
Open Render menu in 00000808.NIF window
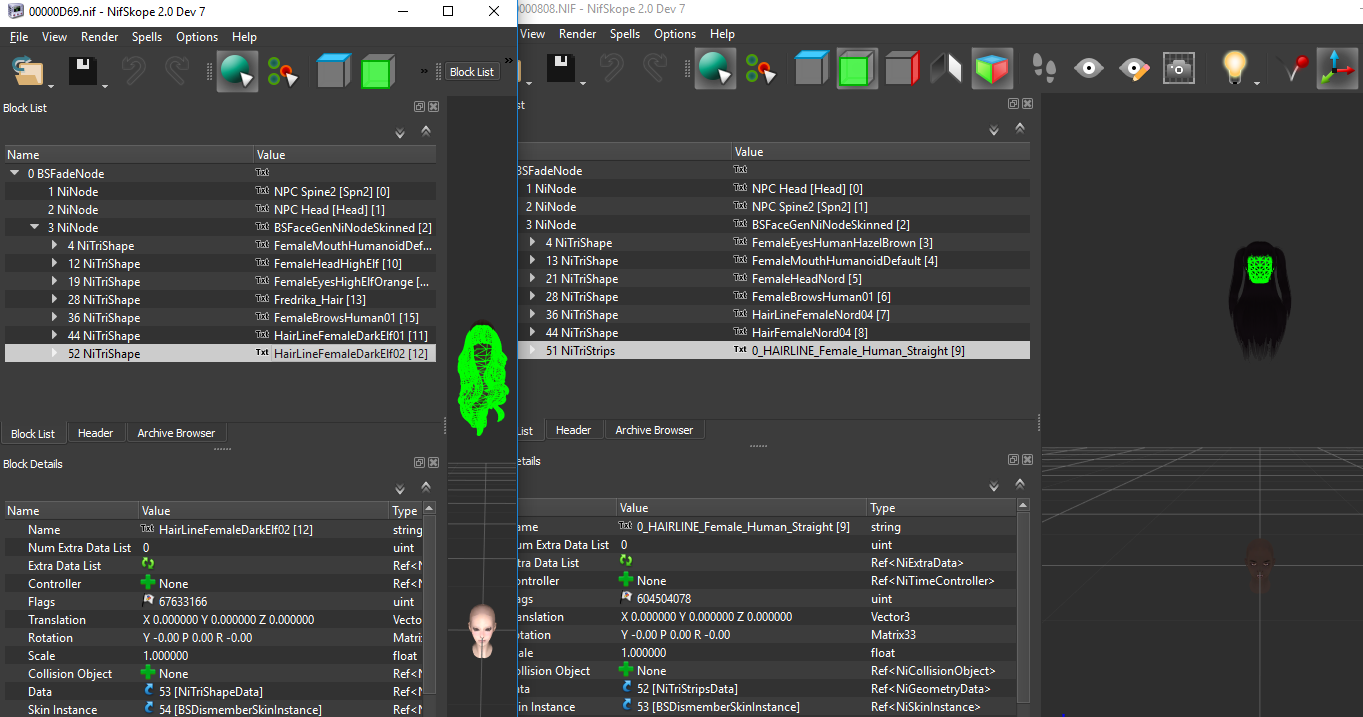578,34
